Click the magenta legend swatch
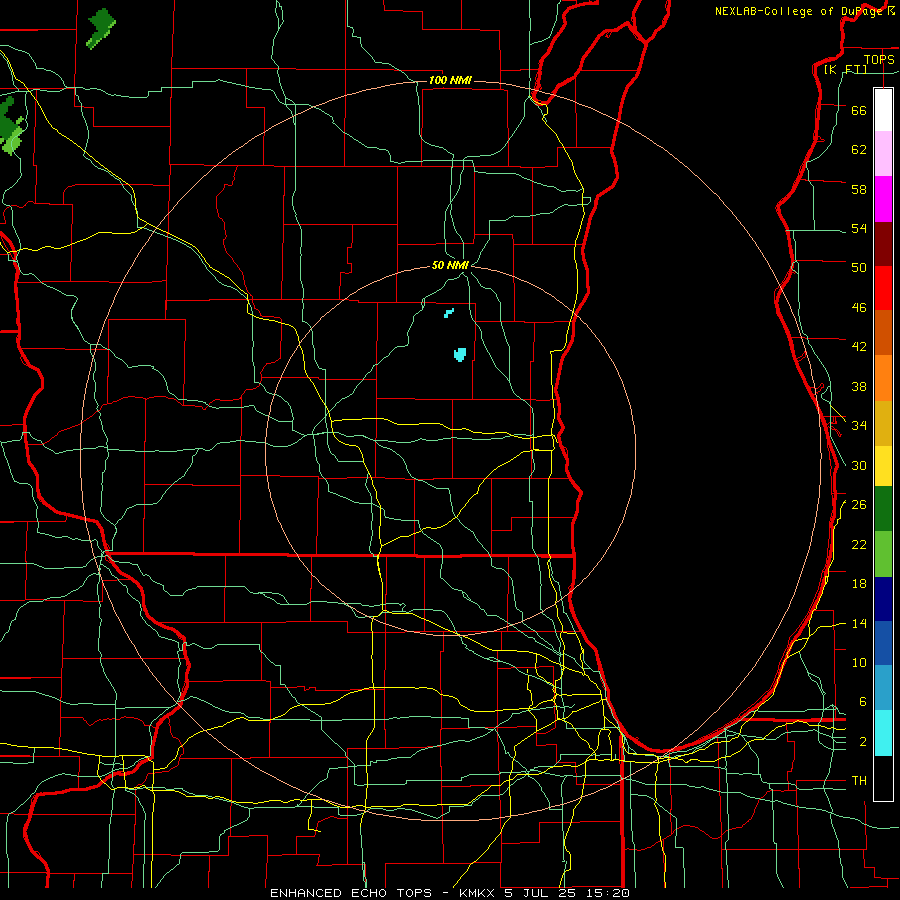Image resolution: width=900 pixels, height=900 pixels. tap(883, 199)
